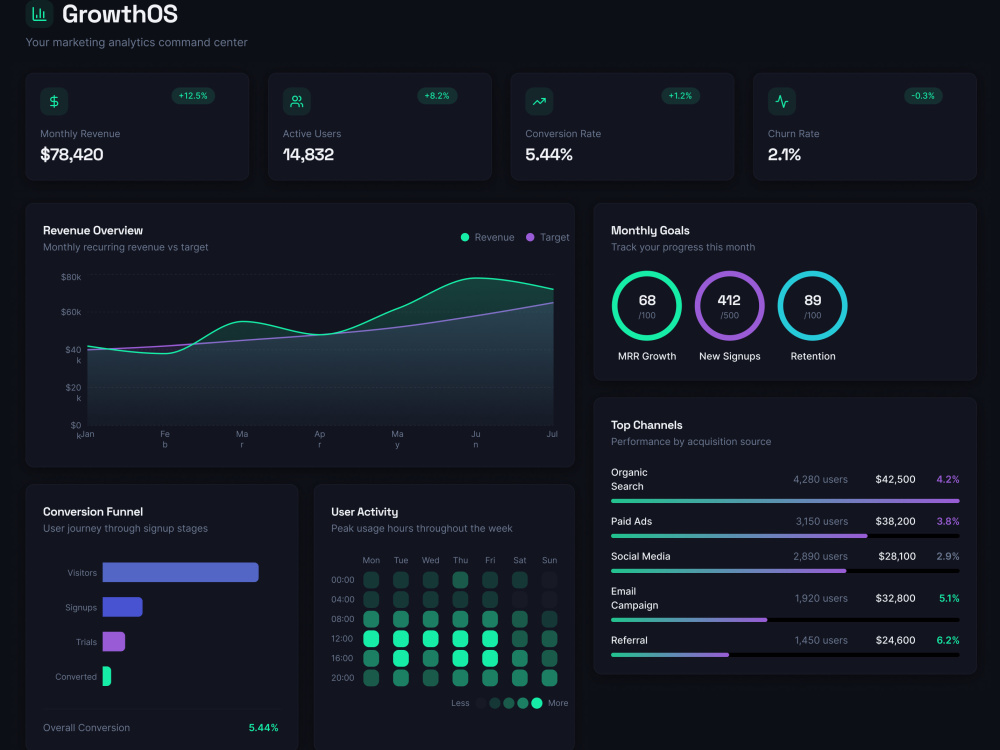Click the Revenue Overview heading
1000x750 pixels.
93,231
